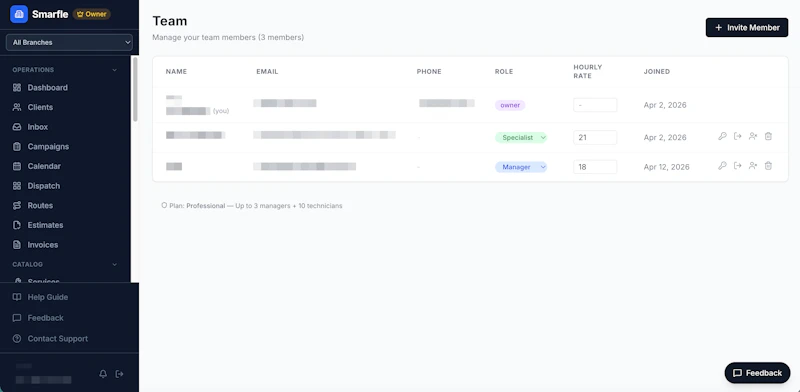The width and height of the screenshot is (800, 392).
Task: Click the Contact Support question icon
Action: tap(17, 339)
